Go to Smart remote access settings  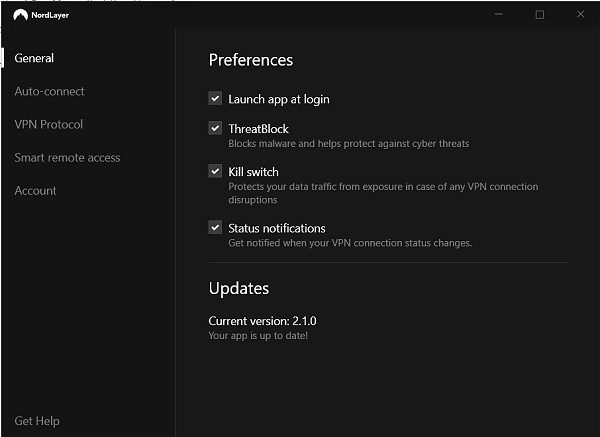(x=67, y=157)
